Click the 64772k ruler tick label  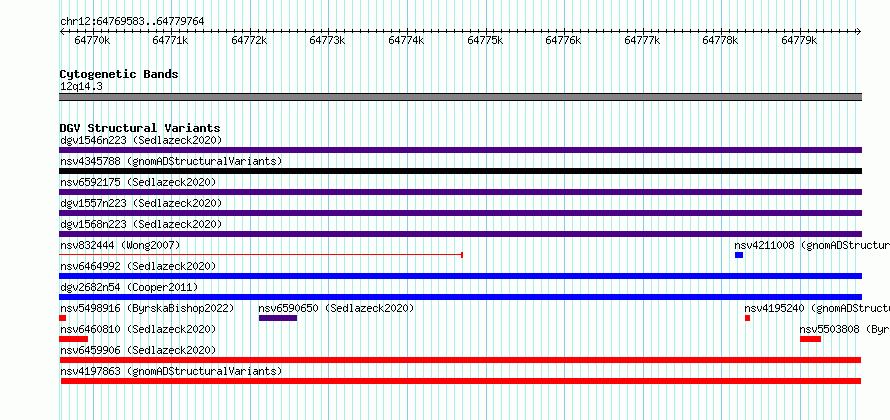click(x=249, y=40)
